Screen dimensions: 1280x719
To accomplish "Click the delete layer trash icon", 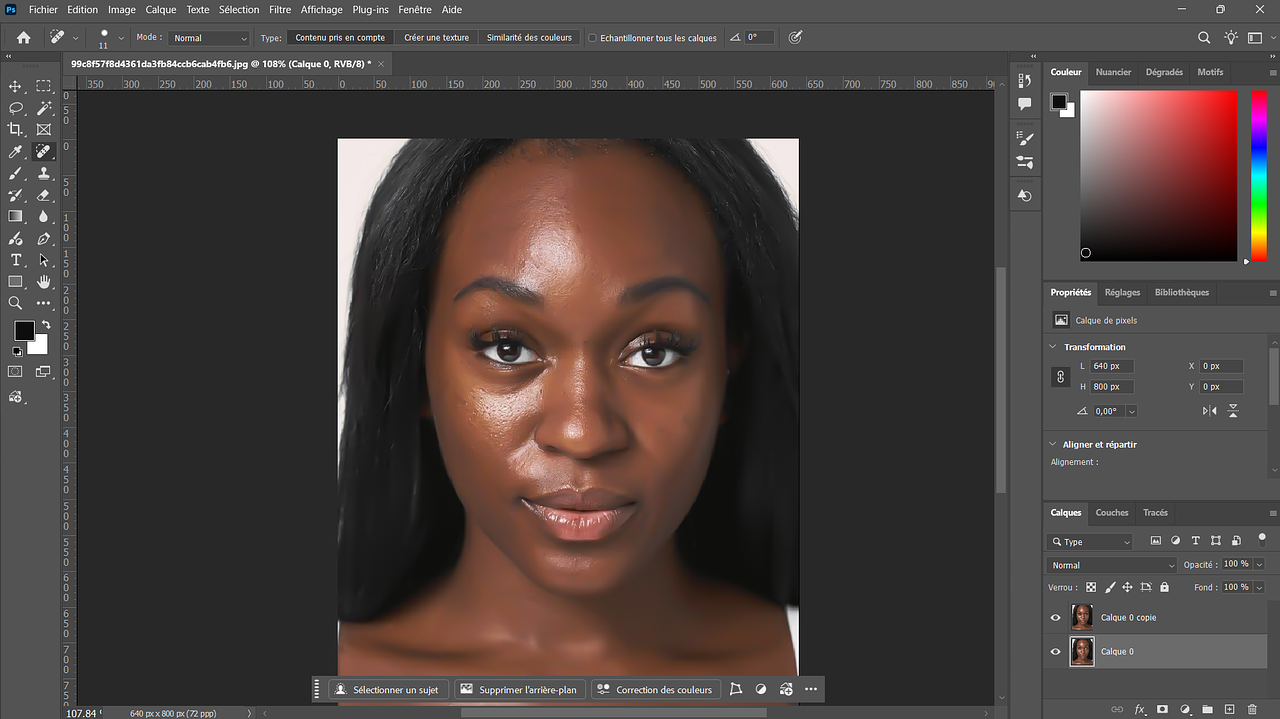I will click(x=1252, y=709).
